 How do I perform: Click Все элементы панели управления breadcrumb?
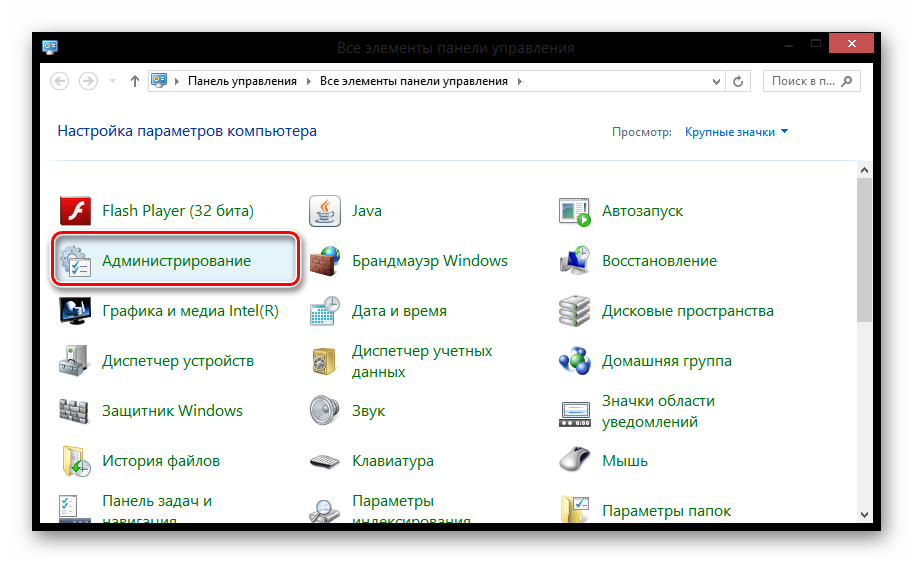pos(413,81)
